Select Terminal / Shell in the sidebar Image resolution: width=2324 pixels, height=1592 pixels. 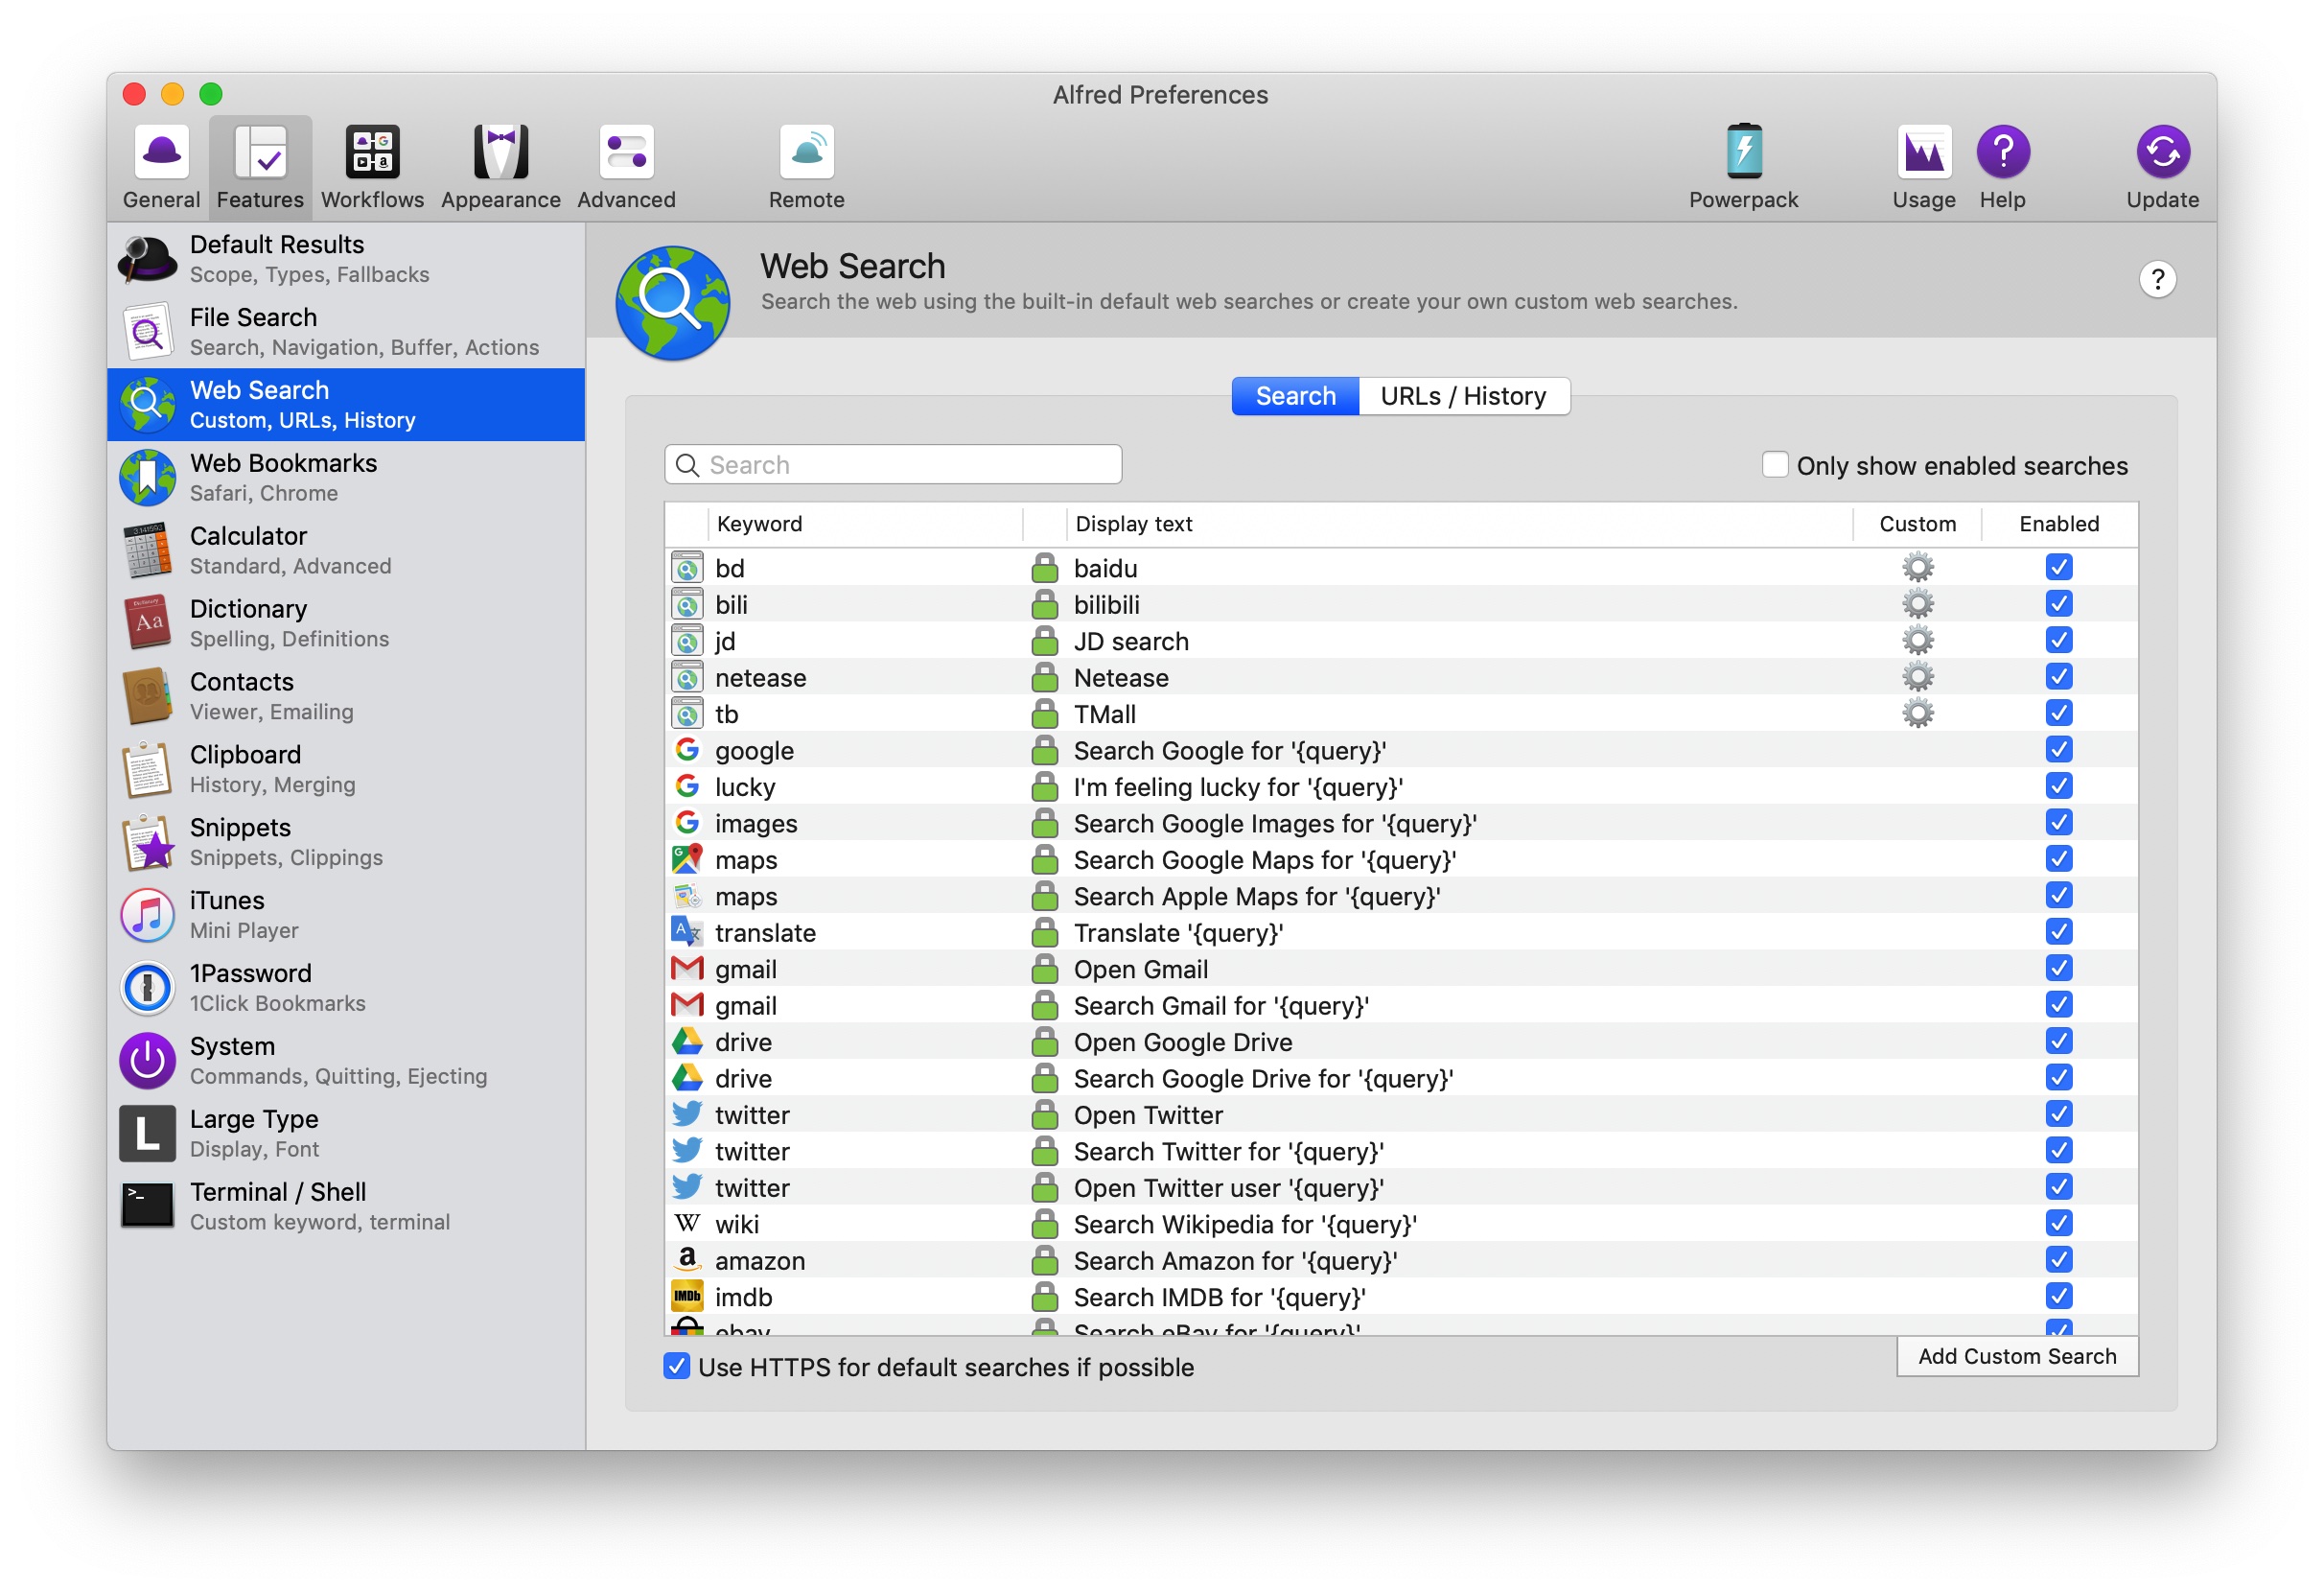(346, 1208)
